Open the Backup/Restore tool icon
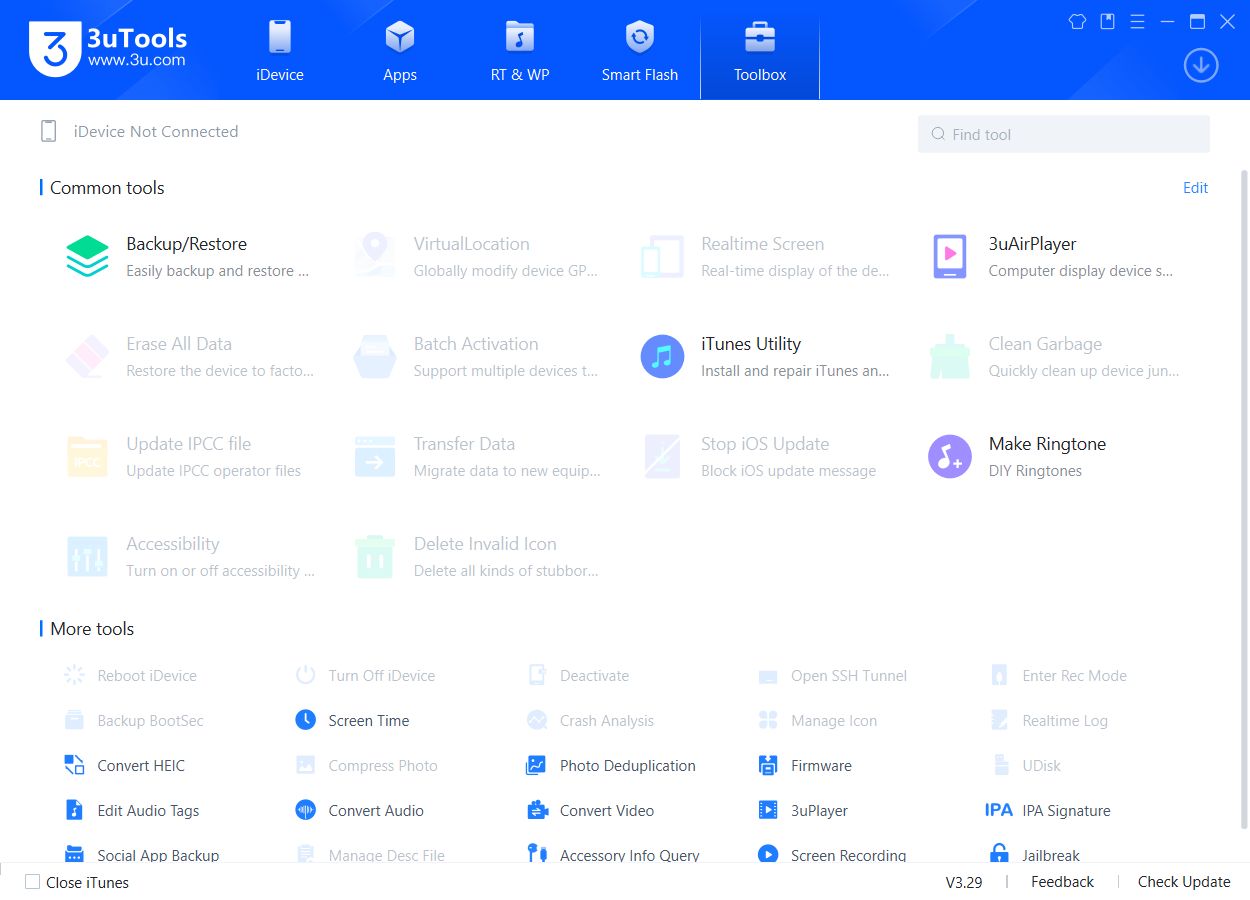 (87, 257)
